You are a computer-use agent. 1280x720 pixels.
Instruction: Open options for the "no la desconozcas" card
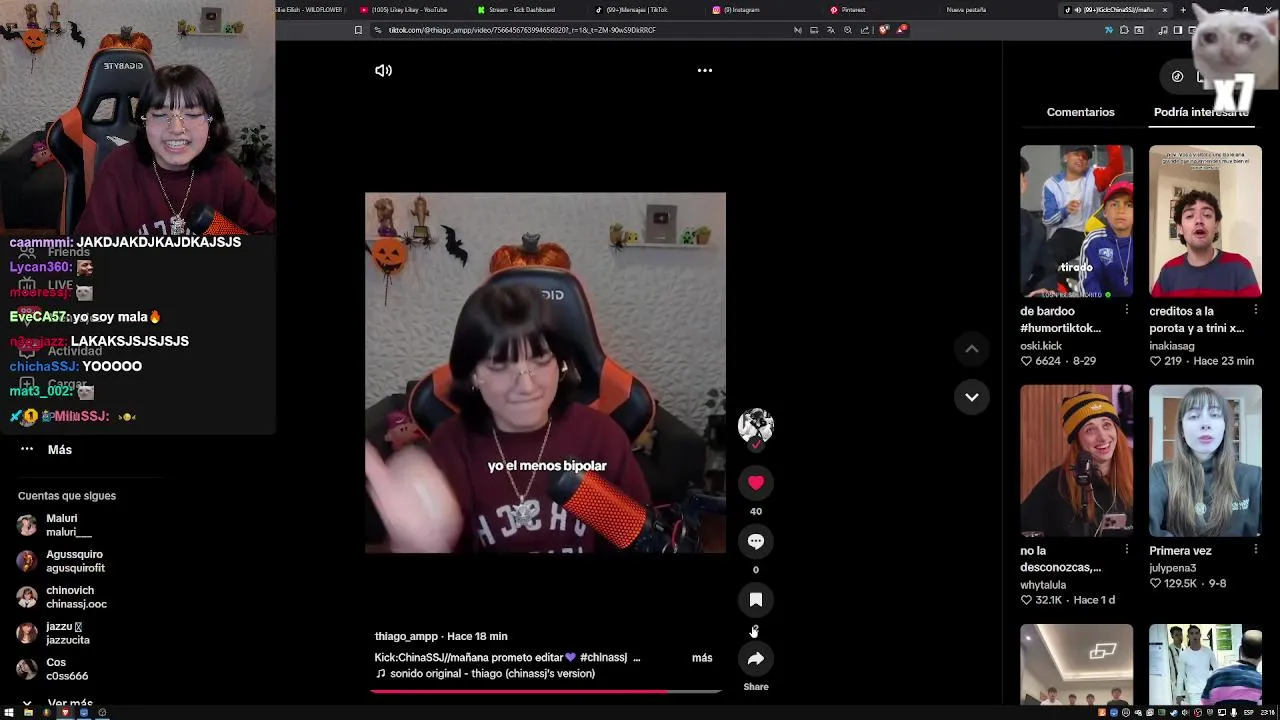(x=1127, y=549)
